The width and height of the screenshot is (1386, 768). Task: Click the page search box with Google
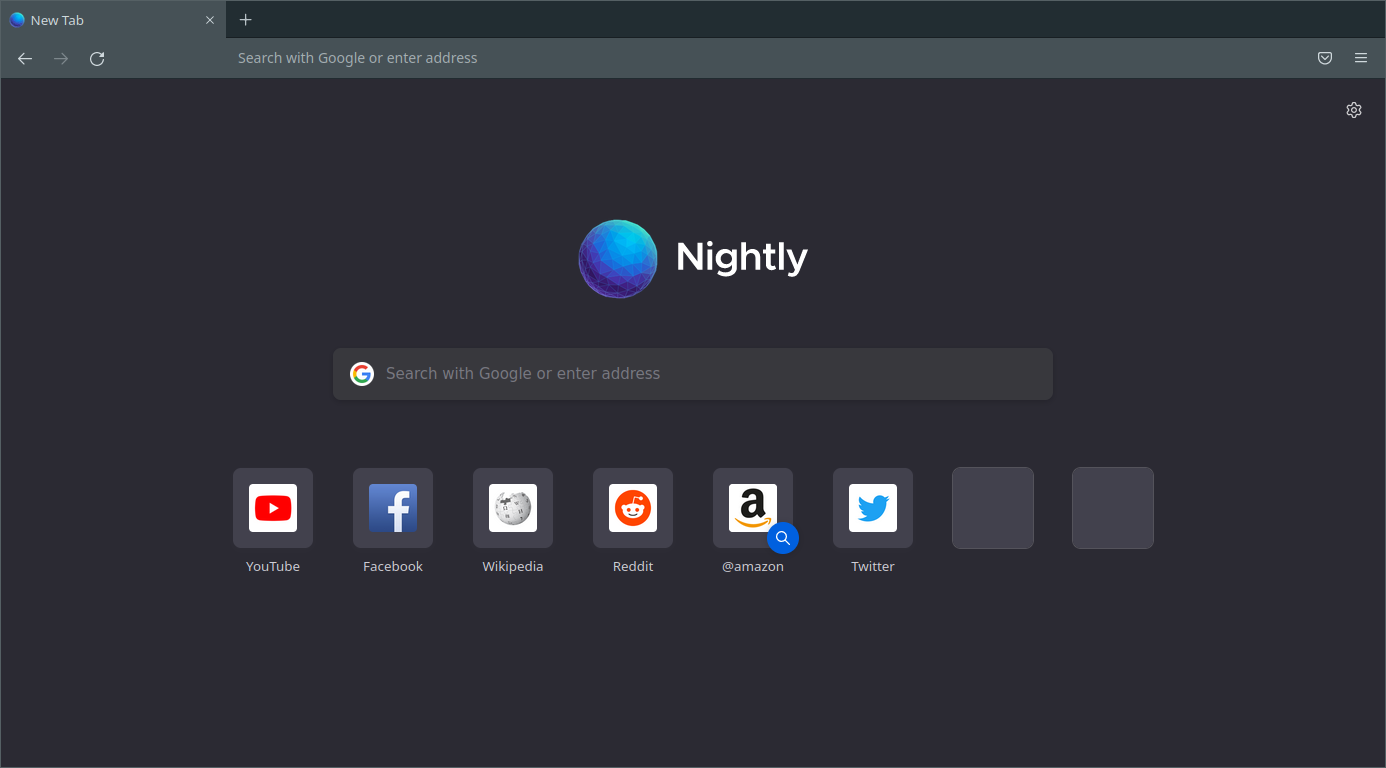(x=693, y=374)
